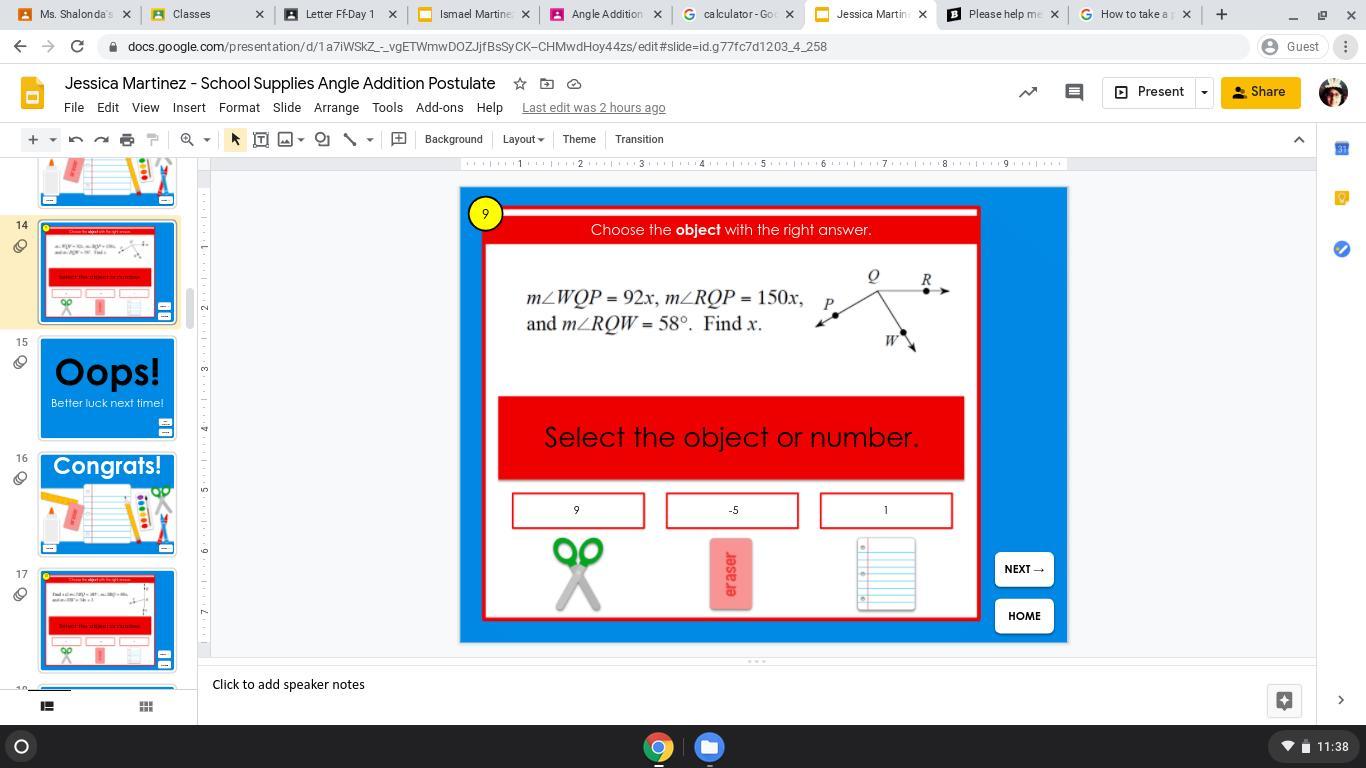Select the scissors object on the slide

(x=578, y=574)
